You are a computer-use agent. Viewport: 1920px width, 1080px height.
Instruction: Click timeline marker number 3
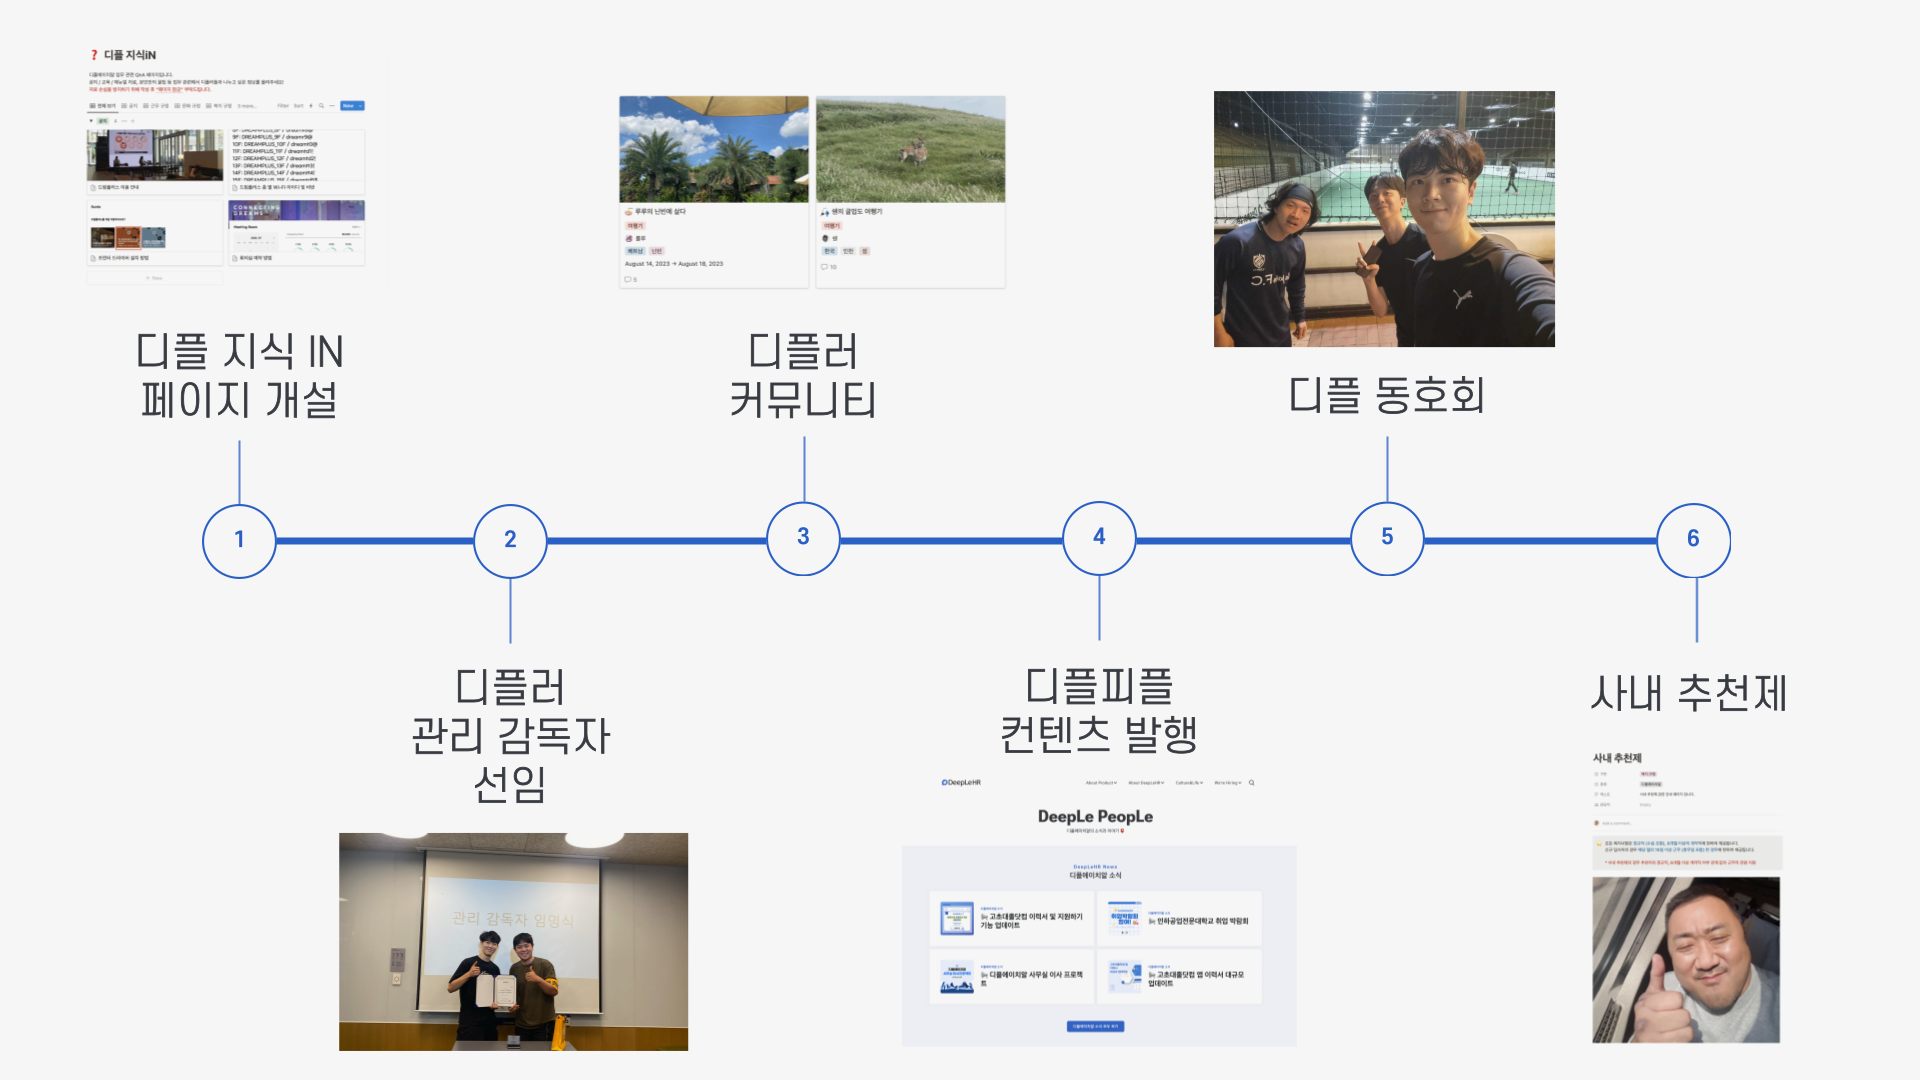(803, 538)
